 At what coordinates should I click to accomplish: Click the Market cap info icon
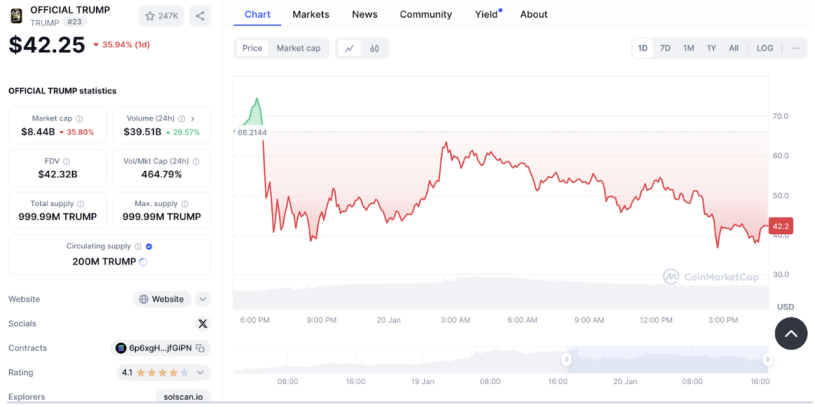[x=80, y=119]
